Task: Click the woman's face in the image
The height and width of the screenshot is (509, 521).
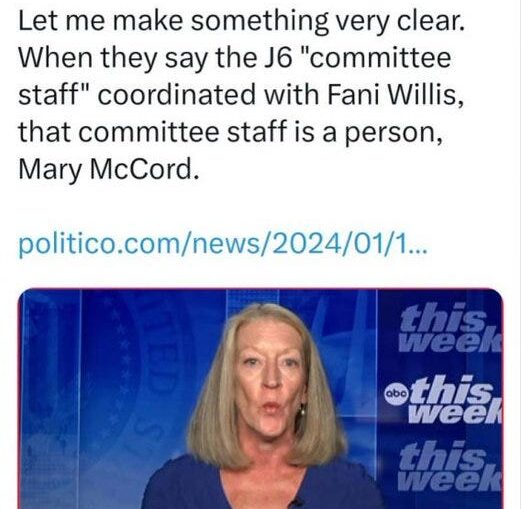Action: pyautogui.click(x=271, y=383)
